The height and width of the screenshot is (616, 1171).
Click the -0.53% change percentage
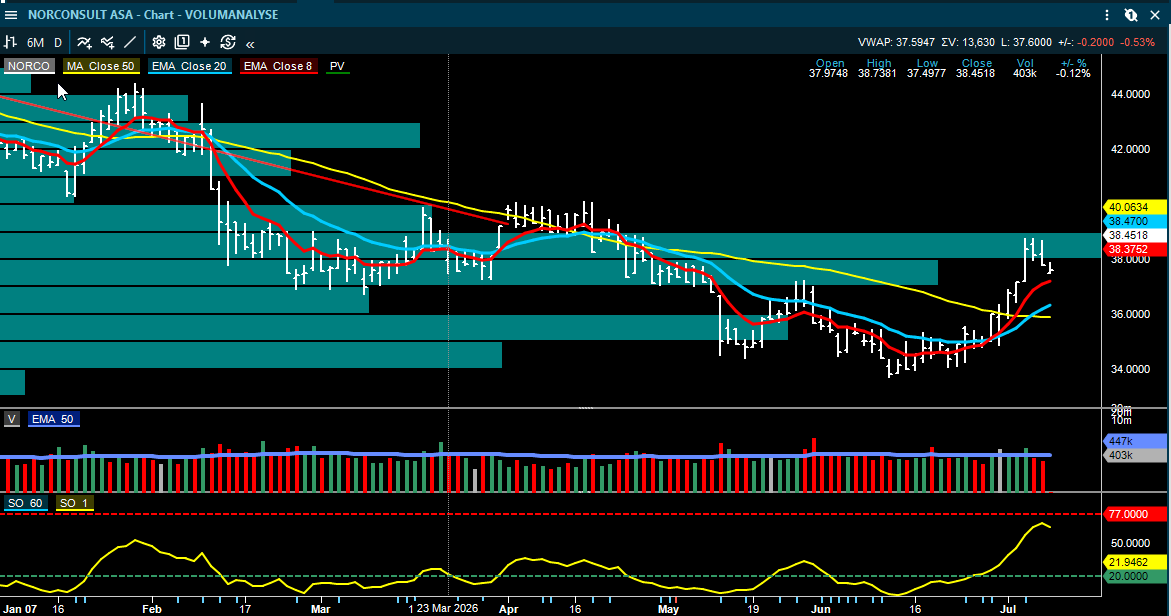pos(1137,43)
